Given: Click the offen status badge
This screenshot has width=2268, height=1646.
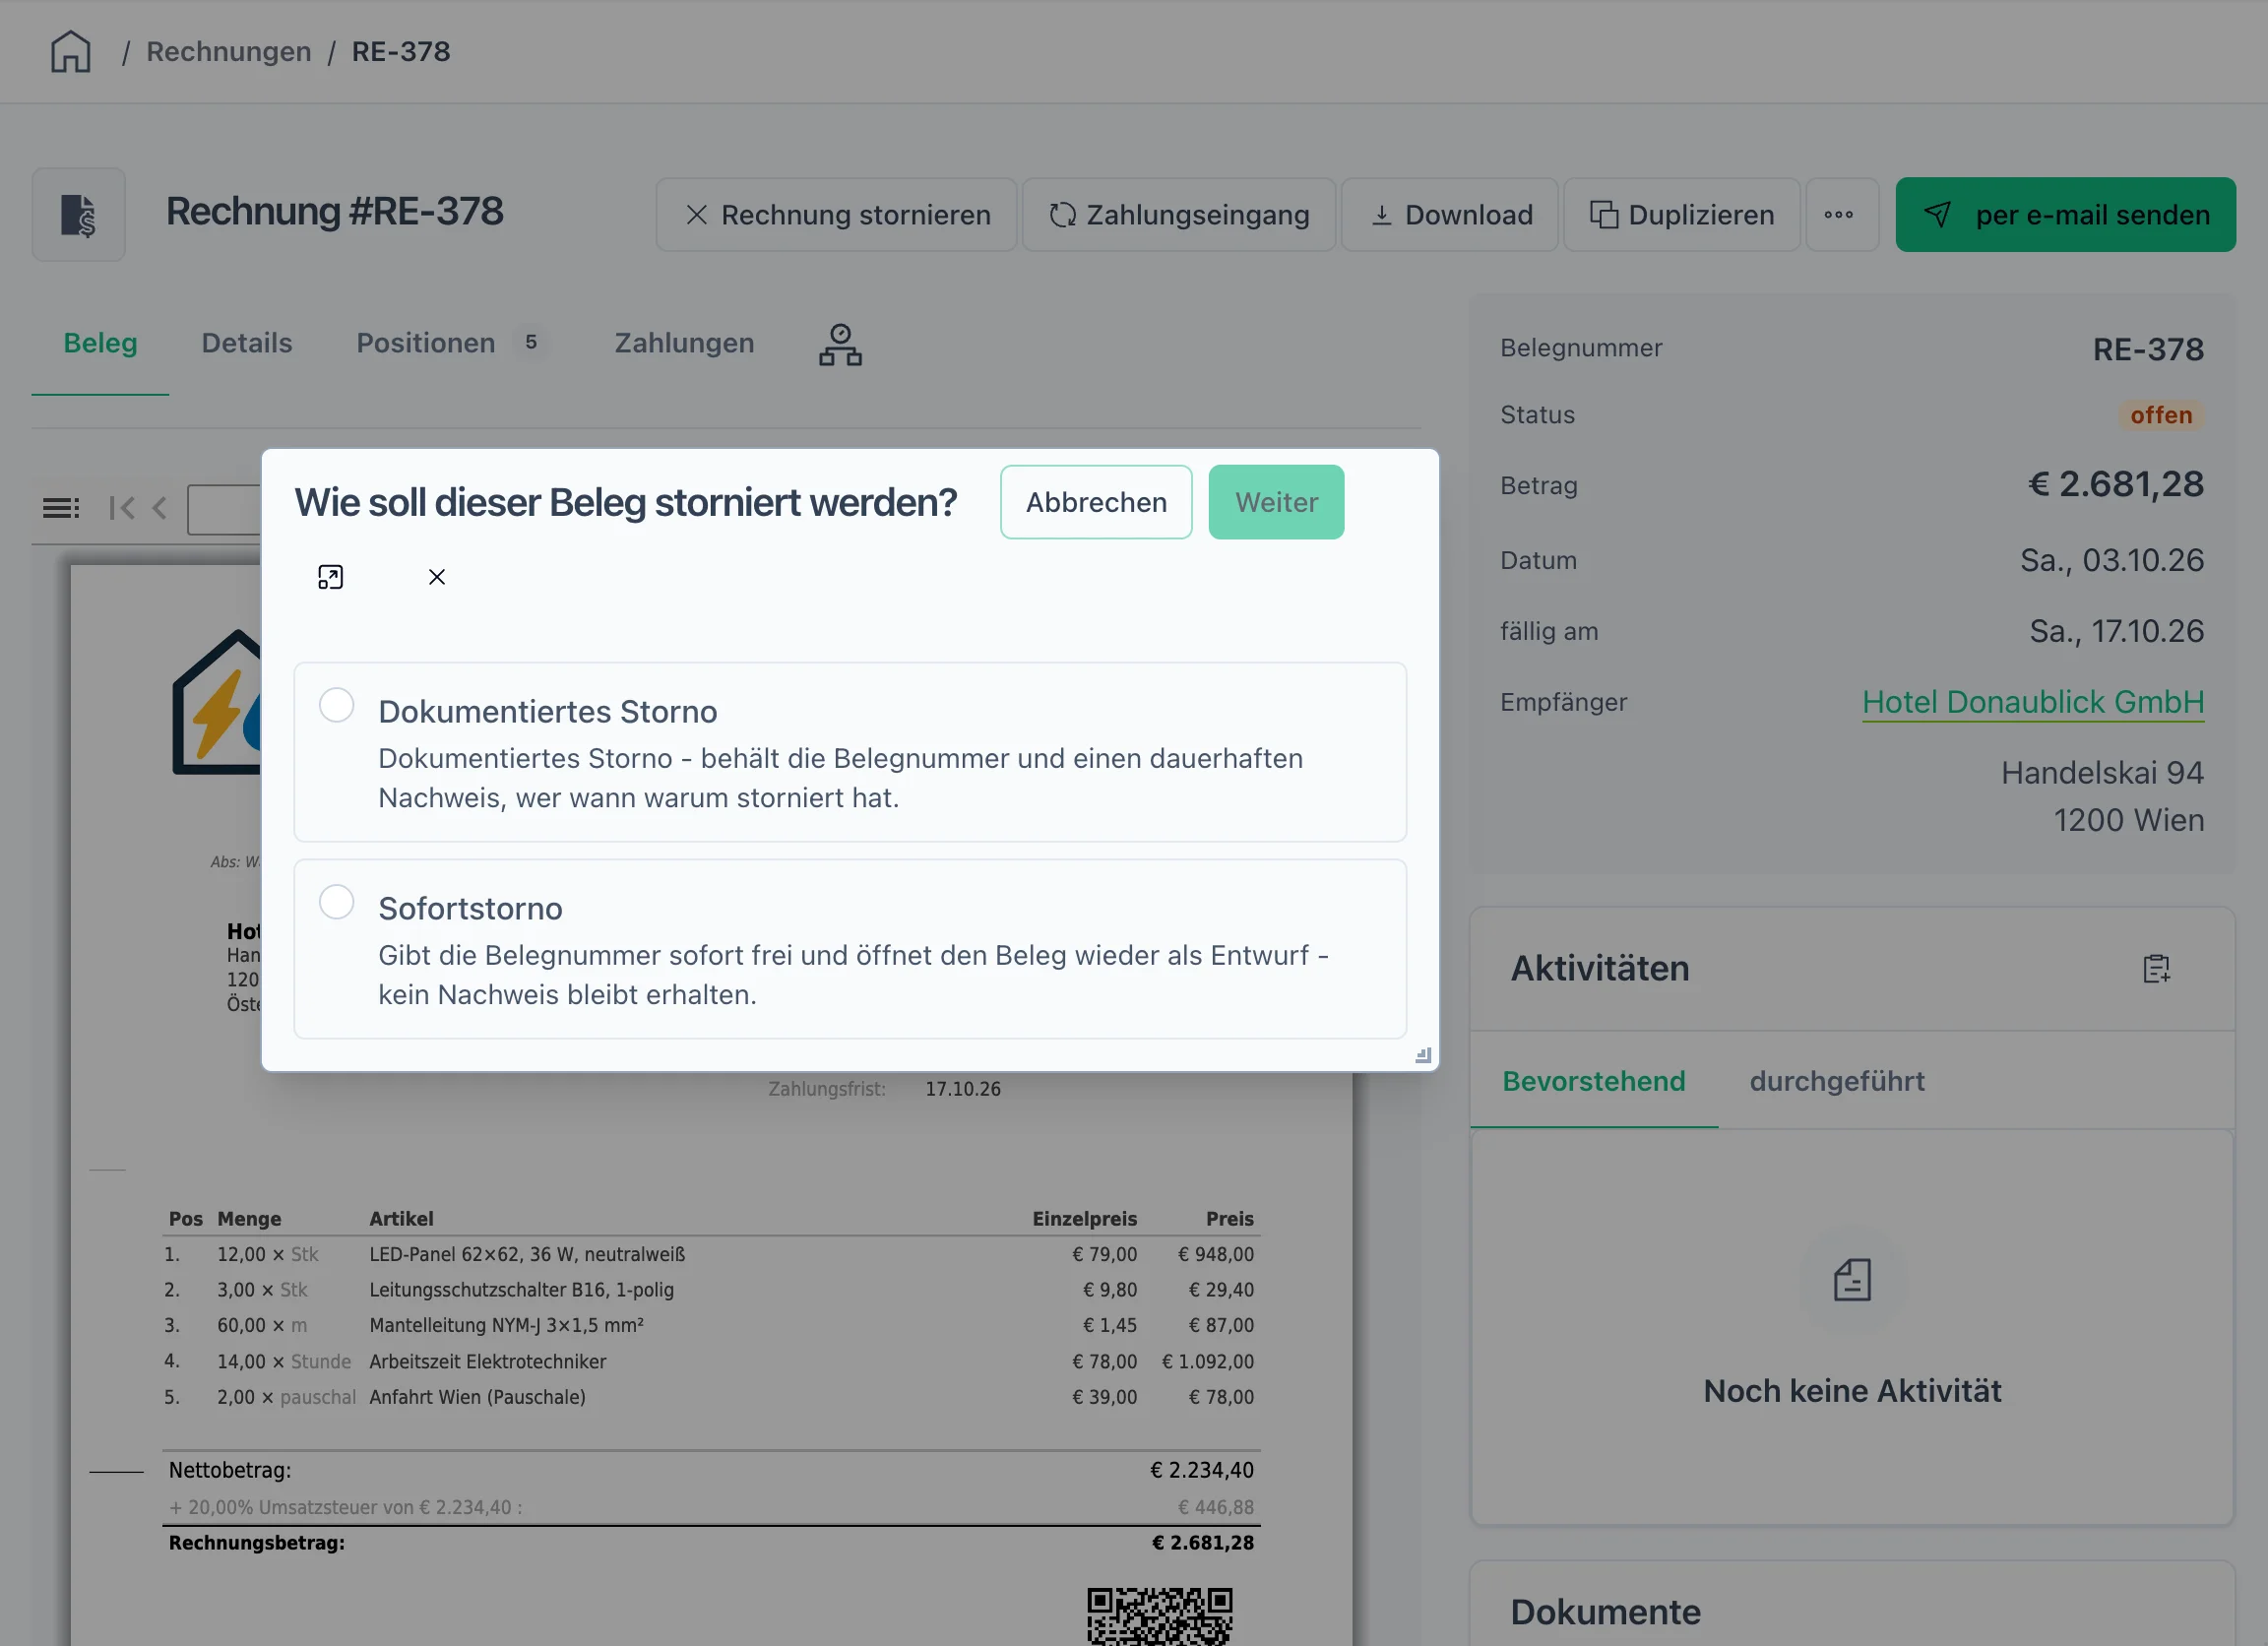Looking at the screenshot, I should (x=2161, y=415).
